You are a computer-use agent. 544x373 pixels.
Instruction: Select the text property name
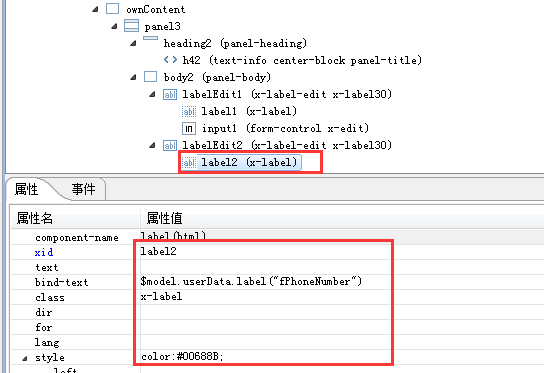pyautogui.click(x=47, y=268)
